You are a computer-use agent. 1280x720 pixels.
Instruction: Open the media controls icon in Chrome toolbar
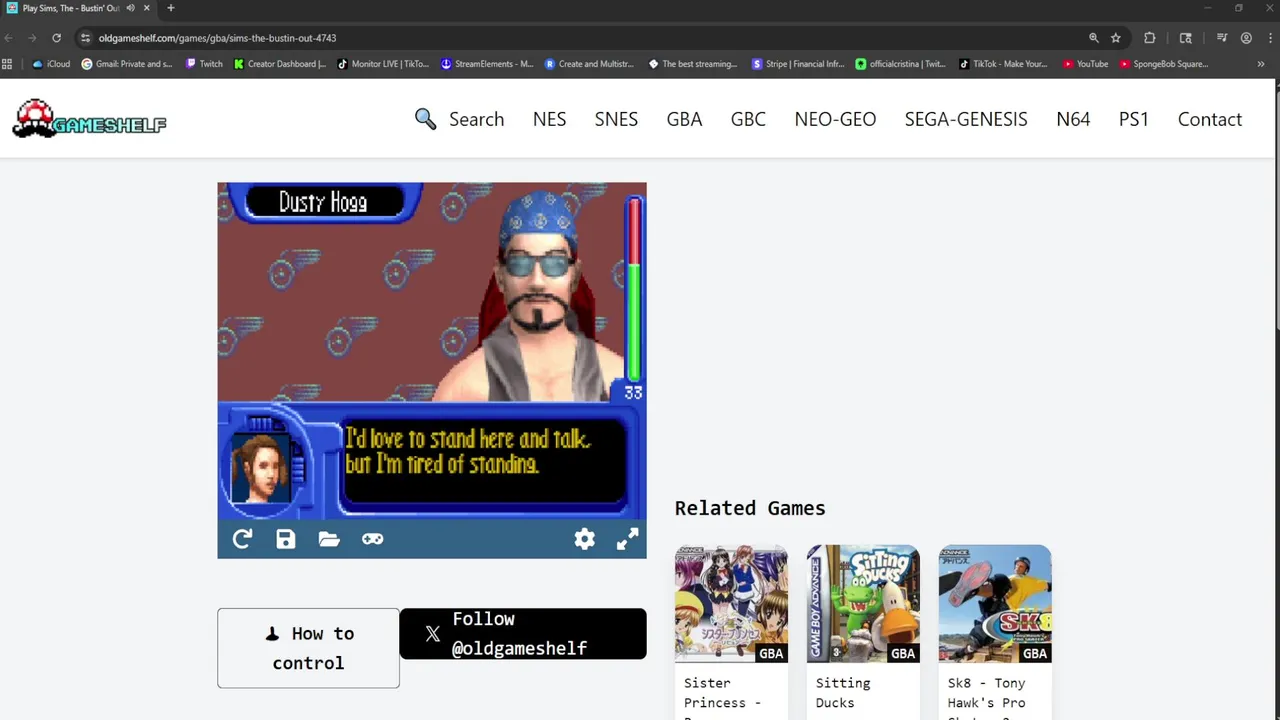point(1222,38)
